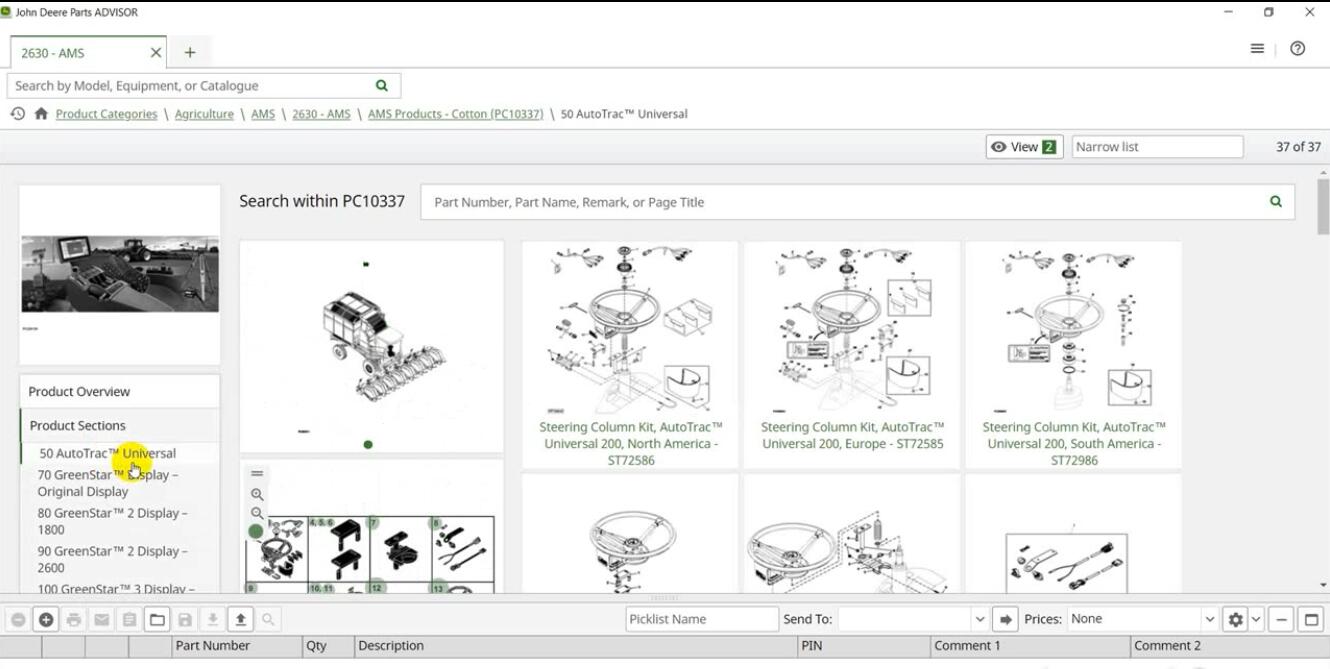The width and height of the screenshot is (1330, 669).
Task: Open a new tab with the plus button
Action: 190,53
